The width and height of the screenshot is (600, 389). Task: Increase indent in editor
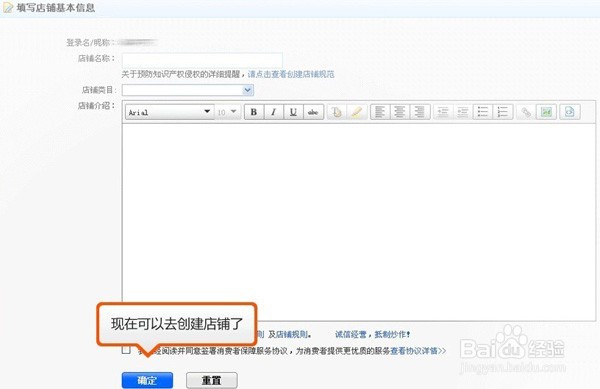(x=463, y=112)
